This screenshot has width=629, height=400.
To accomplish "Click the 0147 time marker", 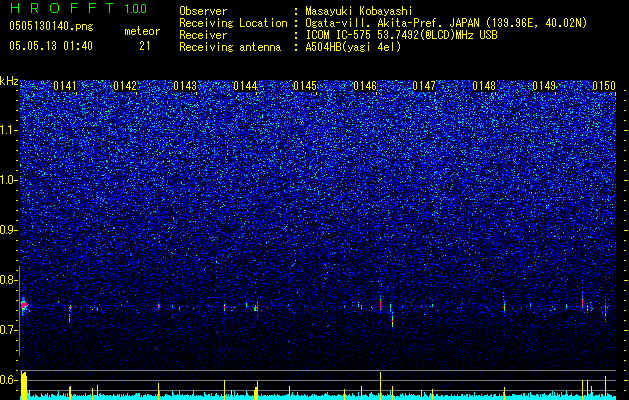I will (x=424, y=86).
